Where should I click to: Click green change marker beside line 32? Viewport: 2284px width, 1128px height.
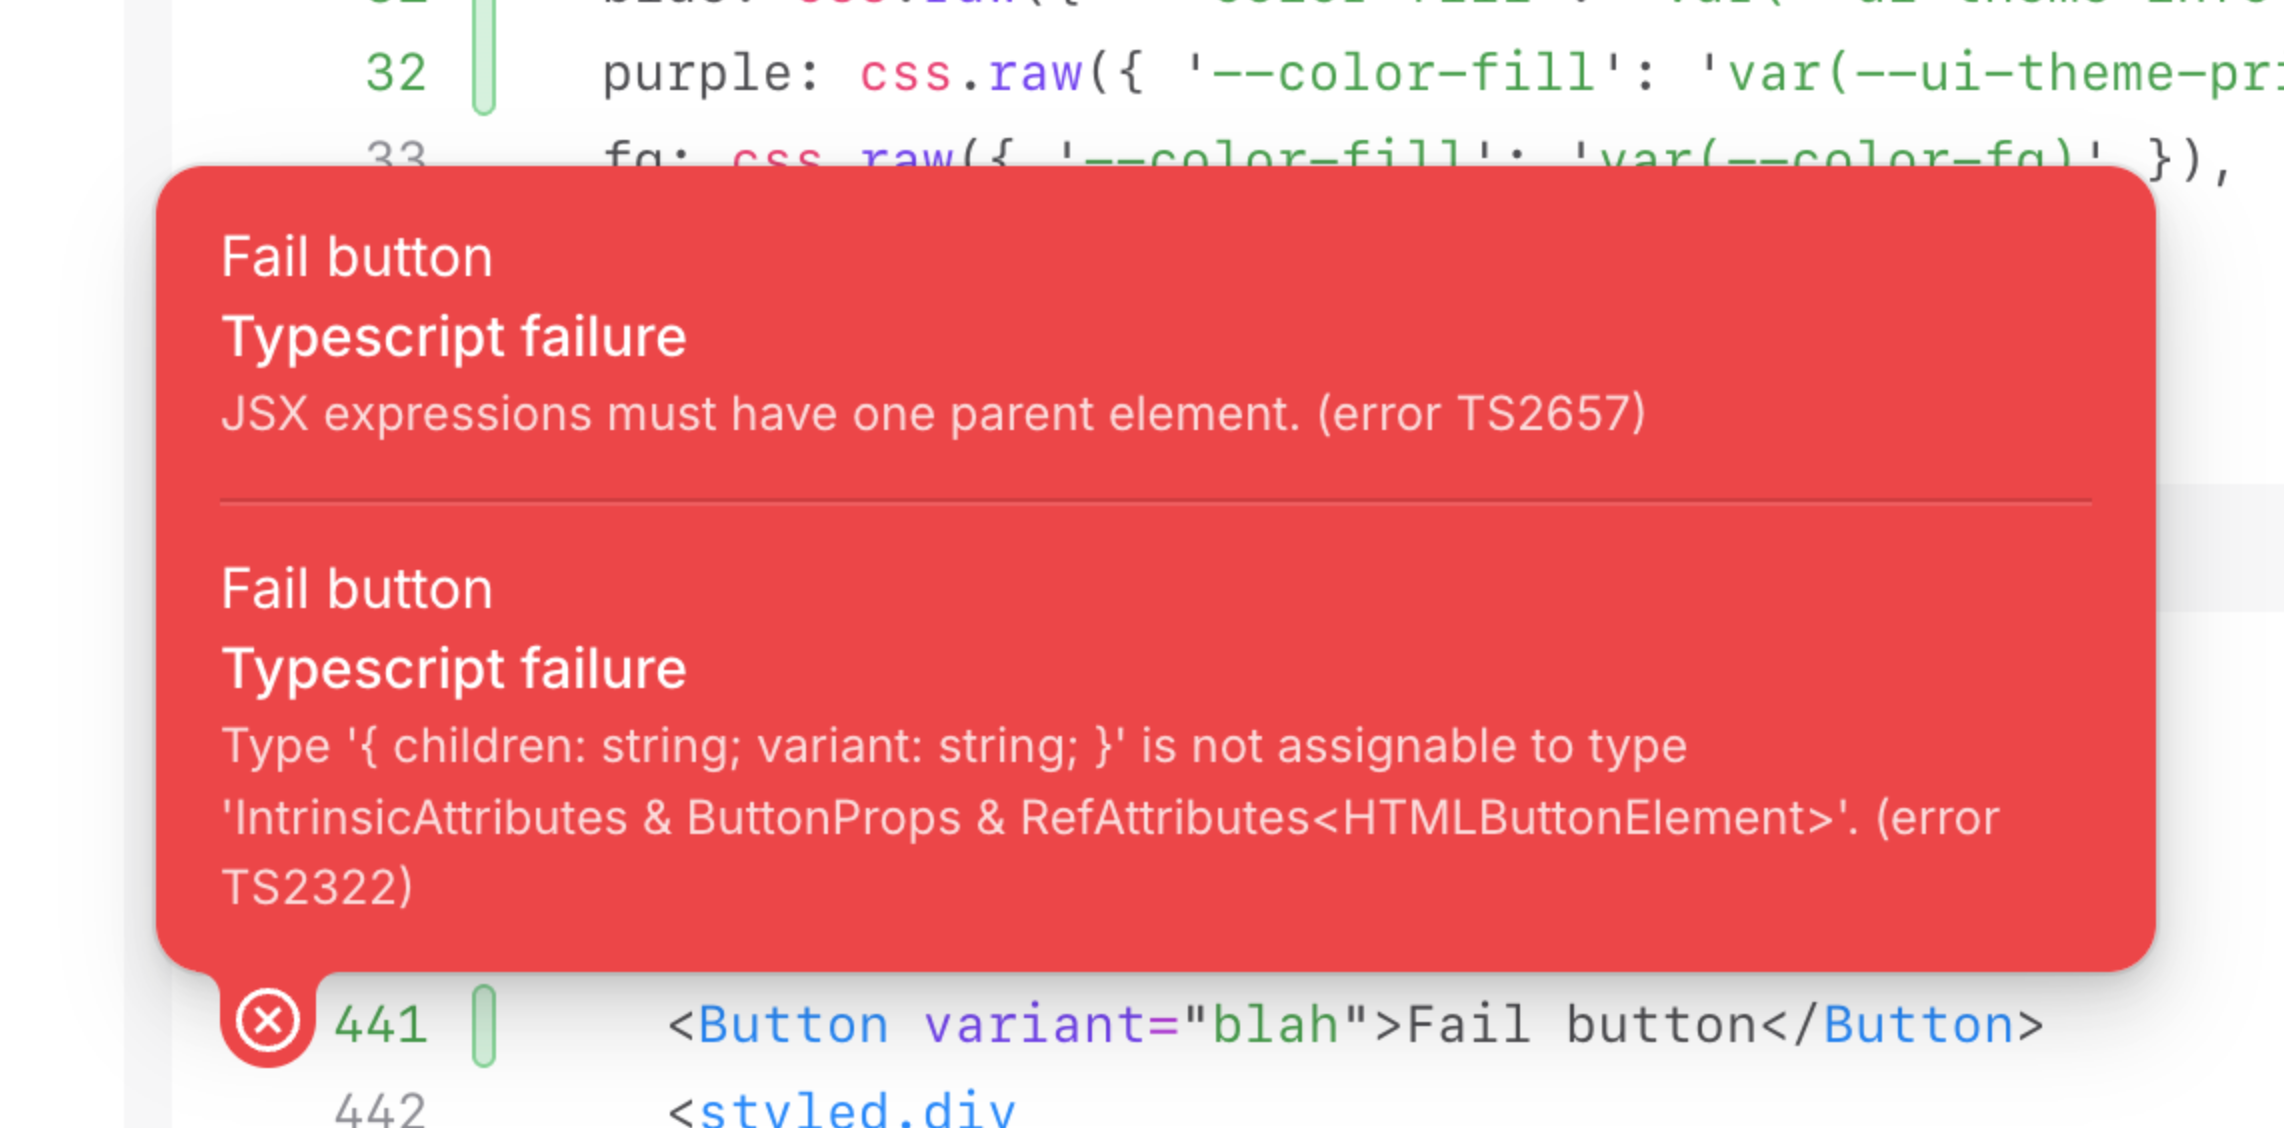tap(484, 55)
